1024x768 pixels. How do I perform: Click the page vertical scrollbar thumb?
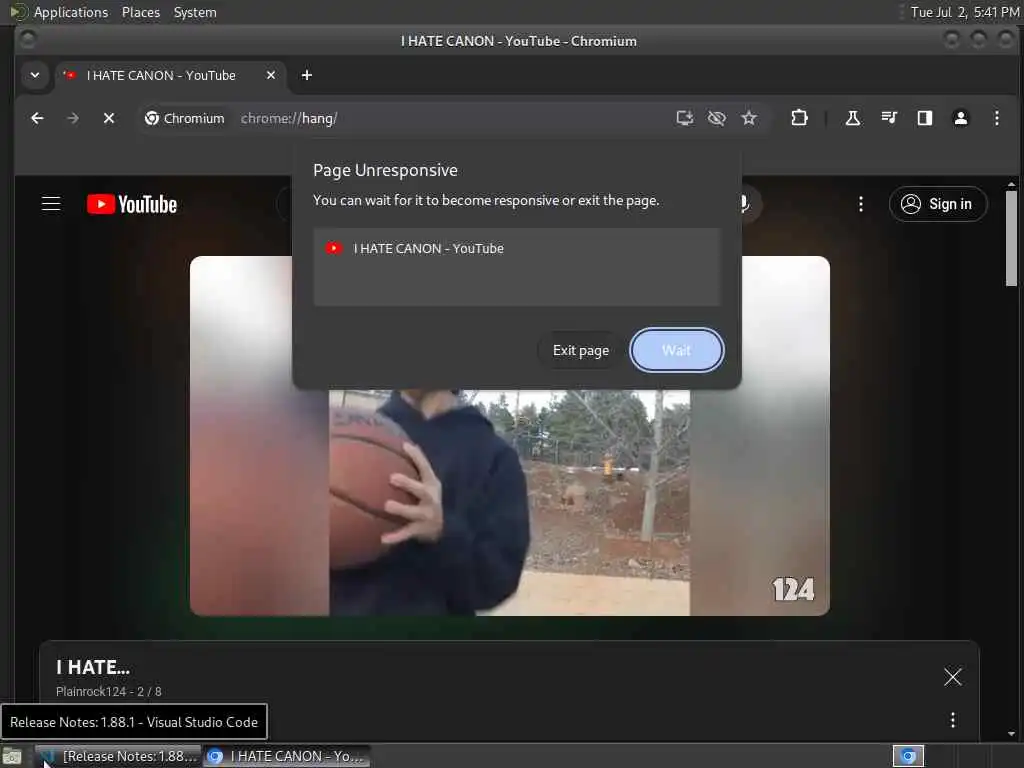(1011, 238)
